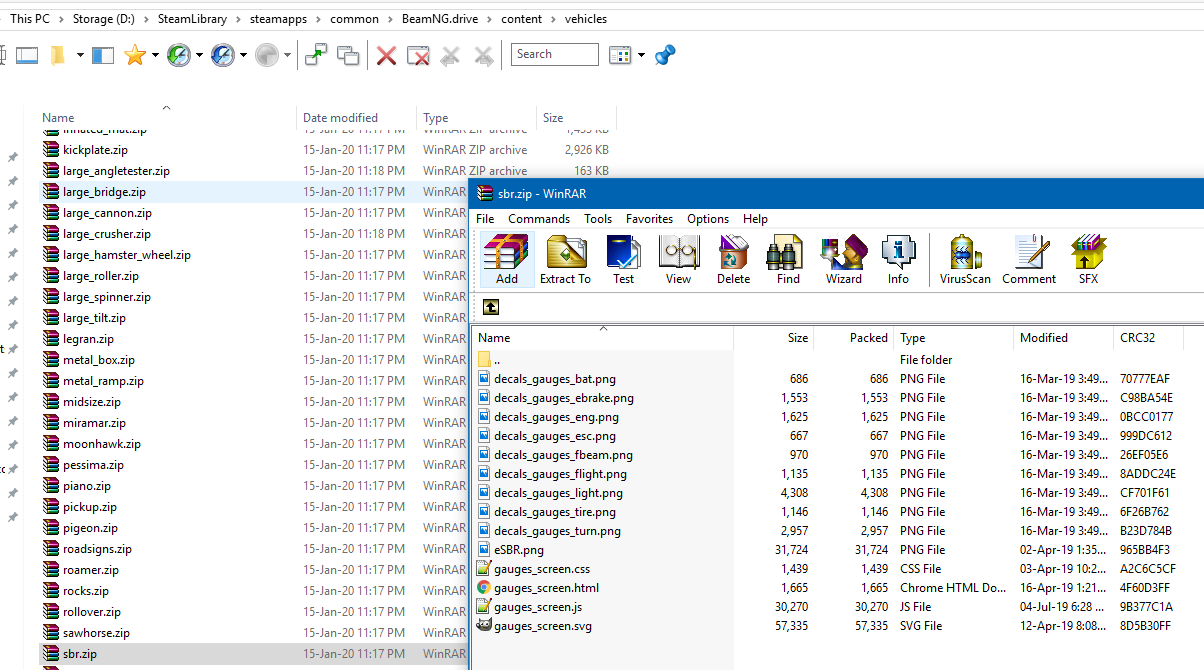Click the Find toolbar icon
The width and height of the screenshot is (1204, 670).
click(788, 260)
